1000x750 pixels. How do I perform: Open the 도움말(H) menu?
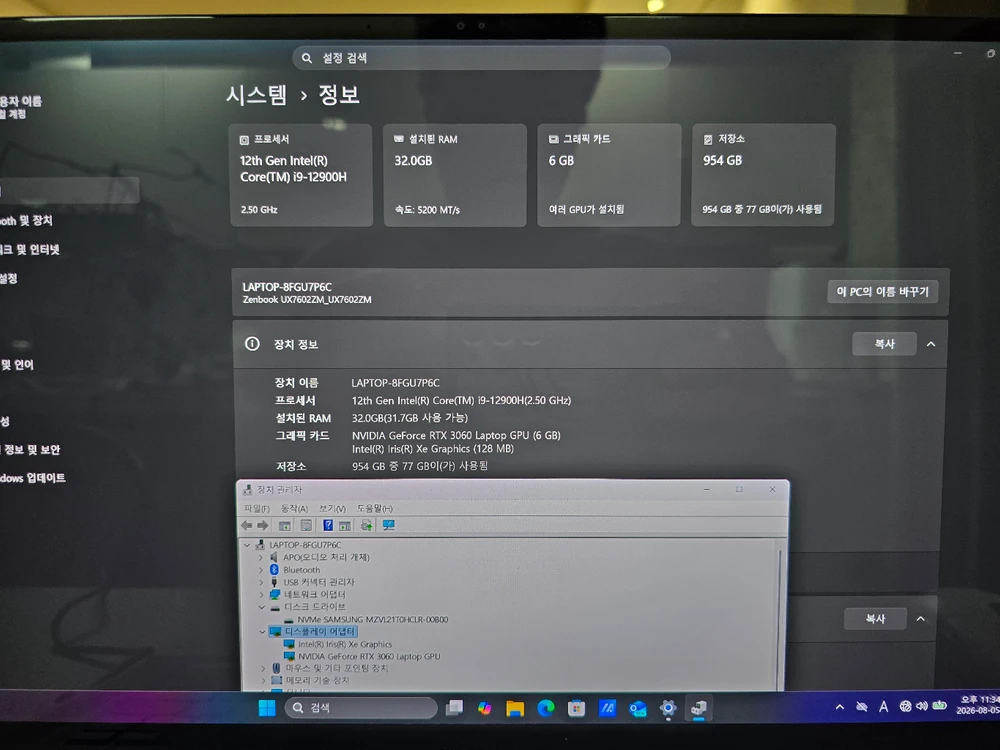coord(374,508)
